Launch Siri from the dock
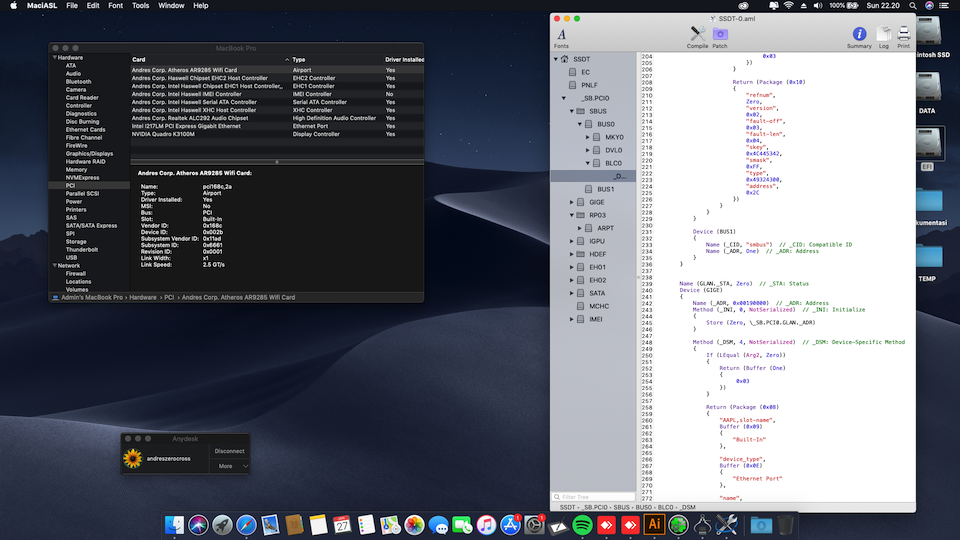960x540 pixels. pyautogui.click(x=198, y=525)
